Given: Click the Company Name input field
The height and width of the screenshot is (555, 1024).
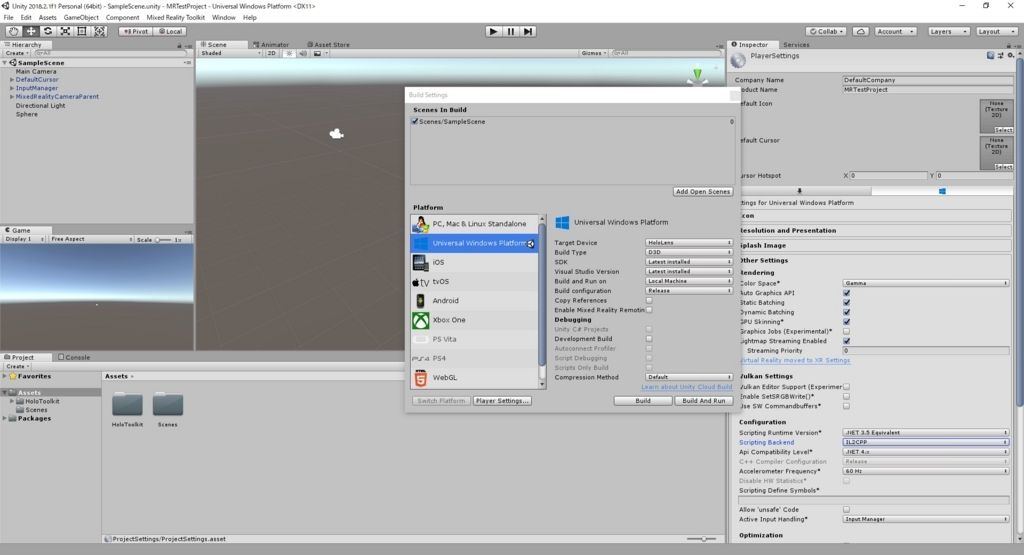Looking at the screenshot, I should click(928, 80).
